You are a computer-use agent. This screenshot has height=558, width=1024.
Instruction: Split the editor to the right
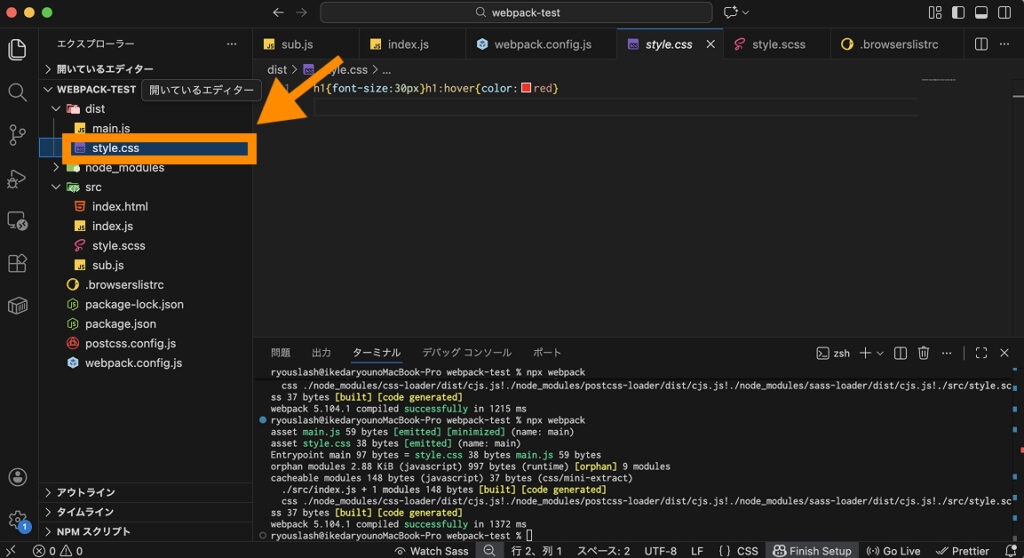981,45
